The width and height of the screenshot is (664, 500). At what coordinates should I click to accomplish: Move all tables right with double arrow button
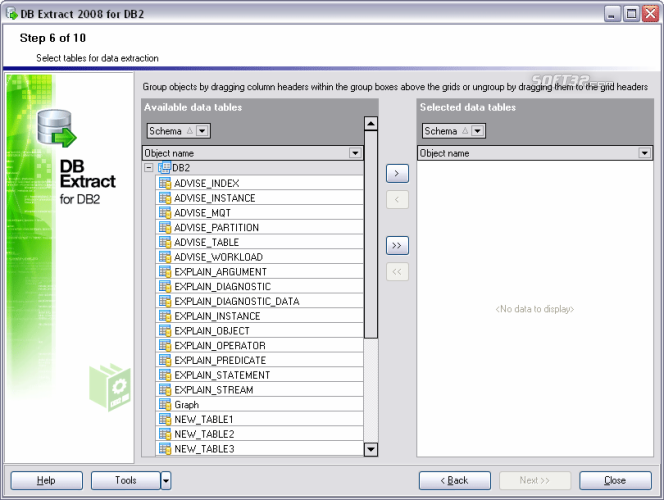click(x=397, y=246)
